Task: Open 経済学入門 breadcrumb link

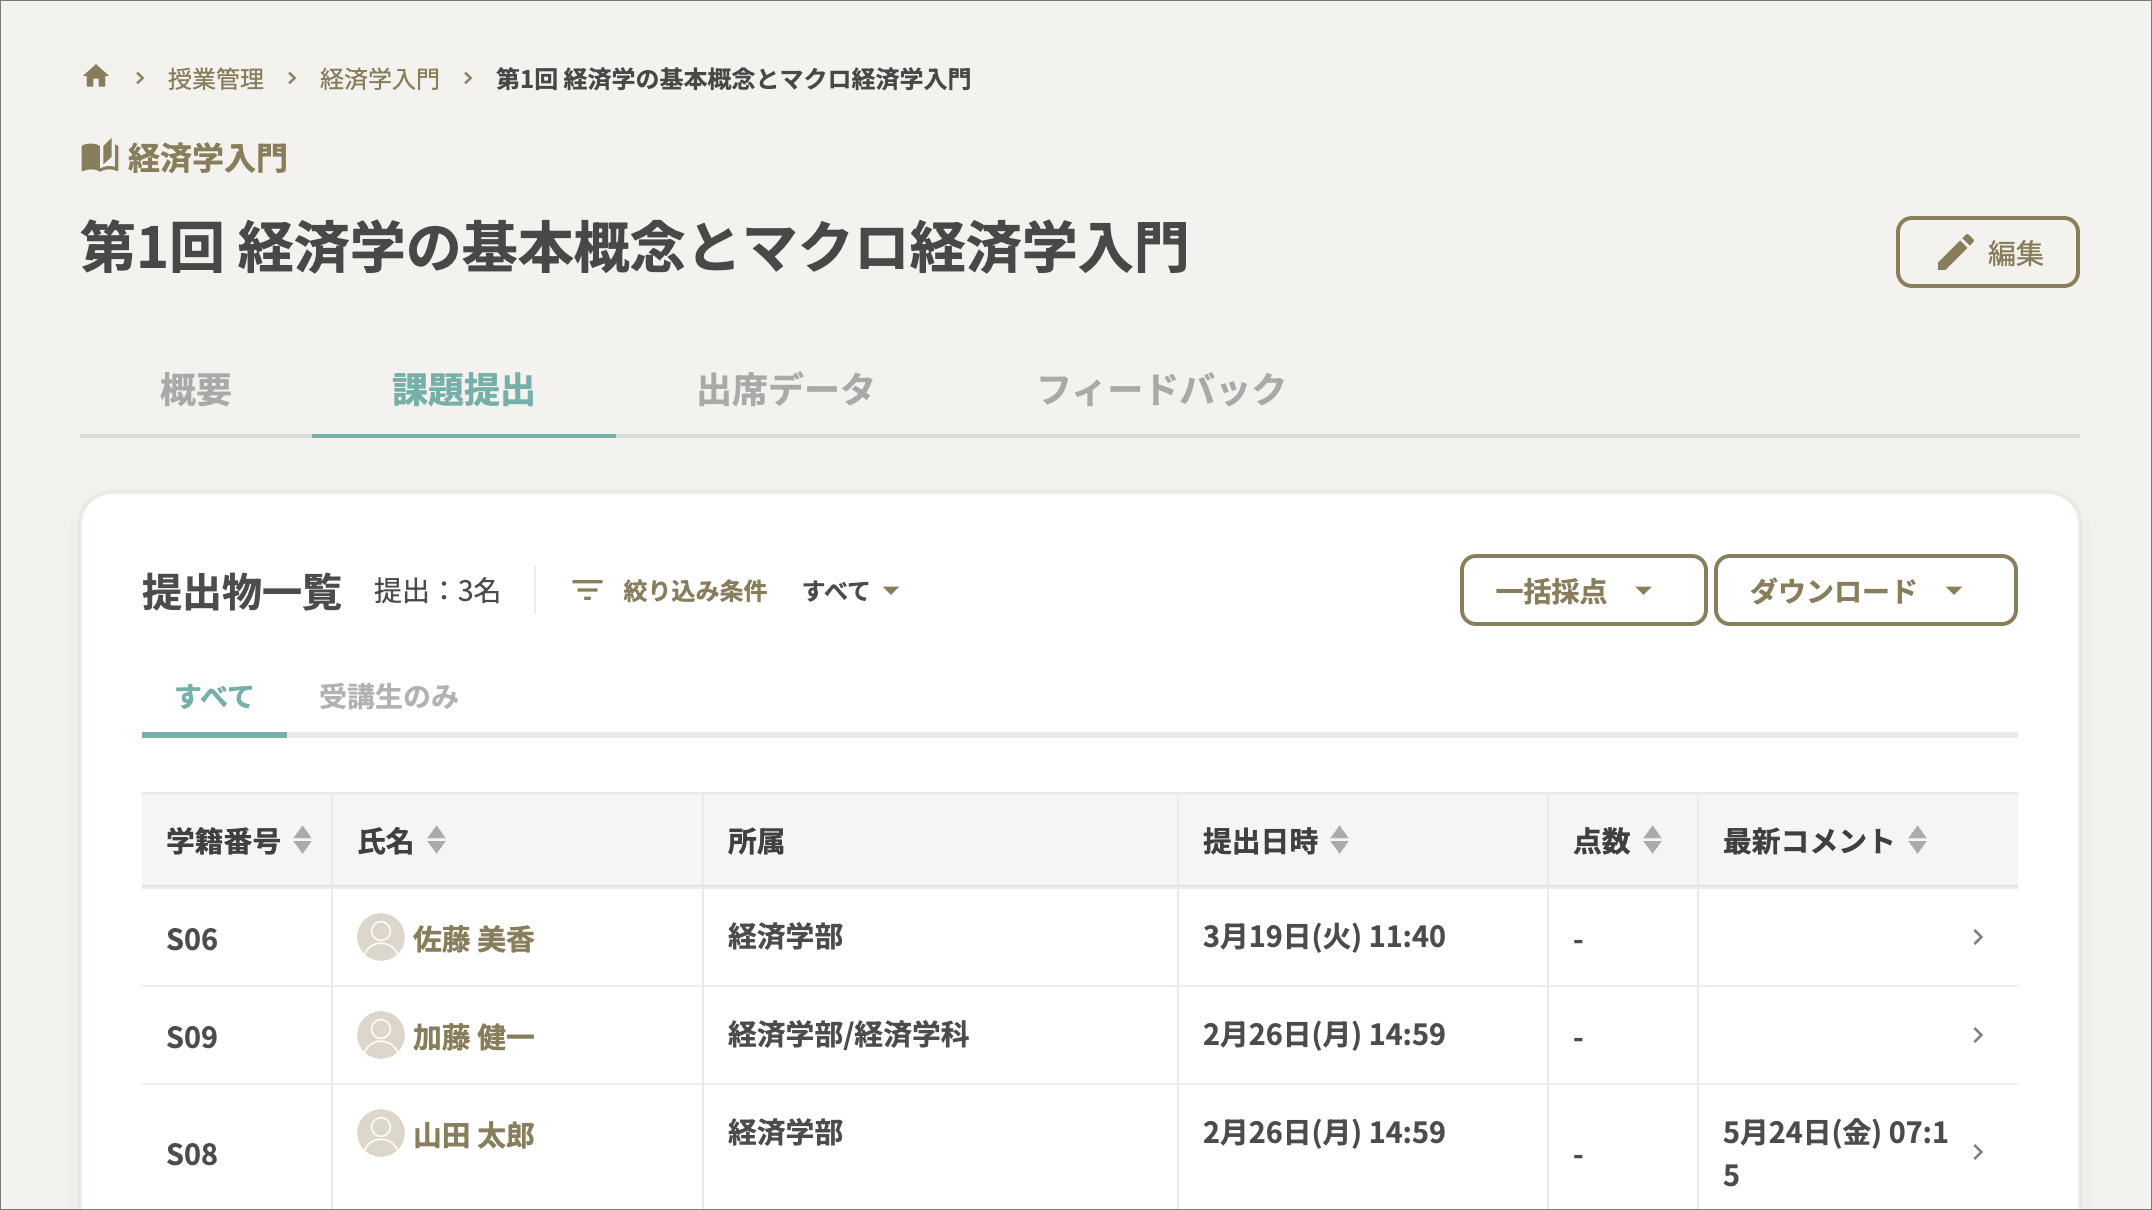Action: [380, 79]
